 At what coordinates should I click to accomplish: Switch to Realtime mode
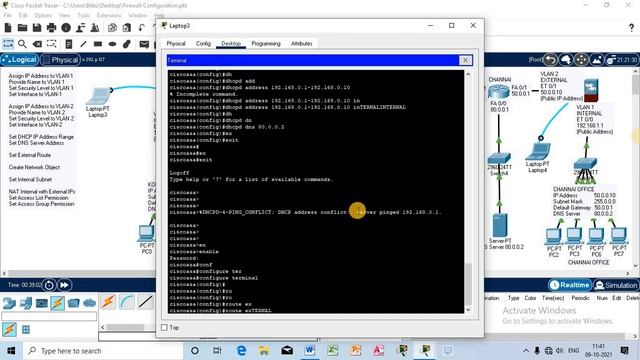pyautogui.click(x=570, y=285)
